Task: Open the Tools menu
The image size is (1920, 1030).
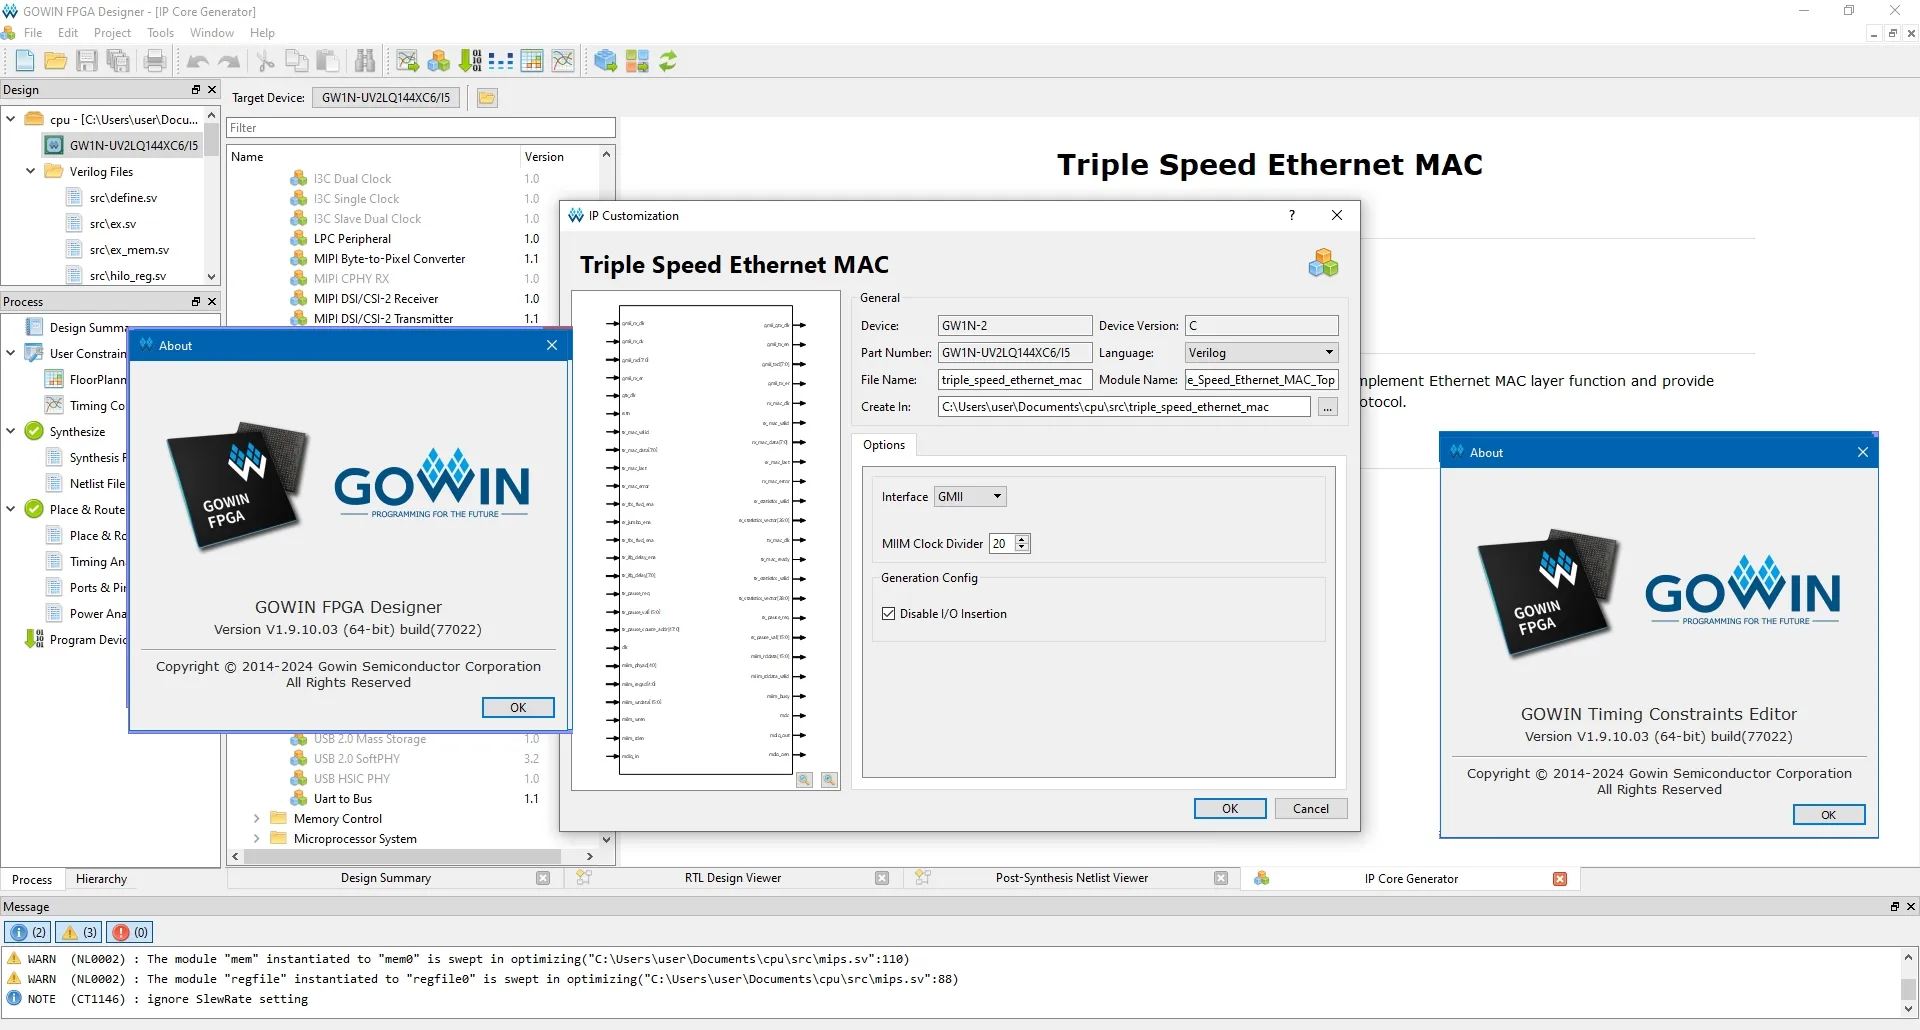Action: tap(160, 33)
